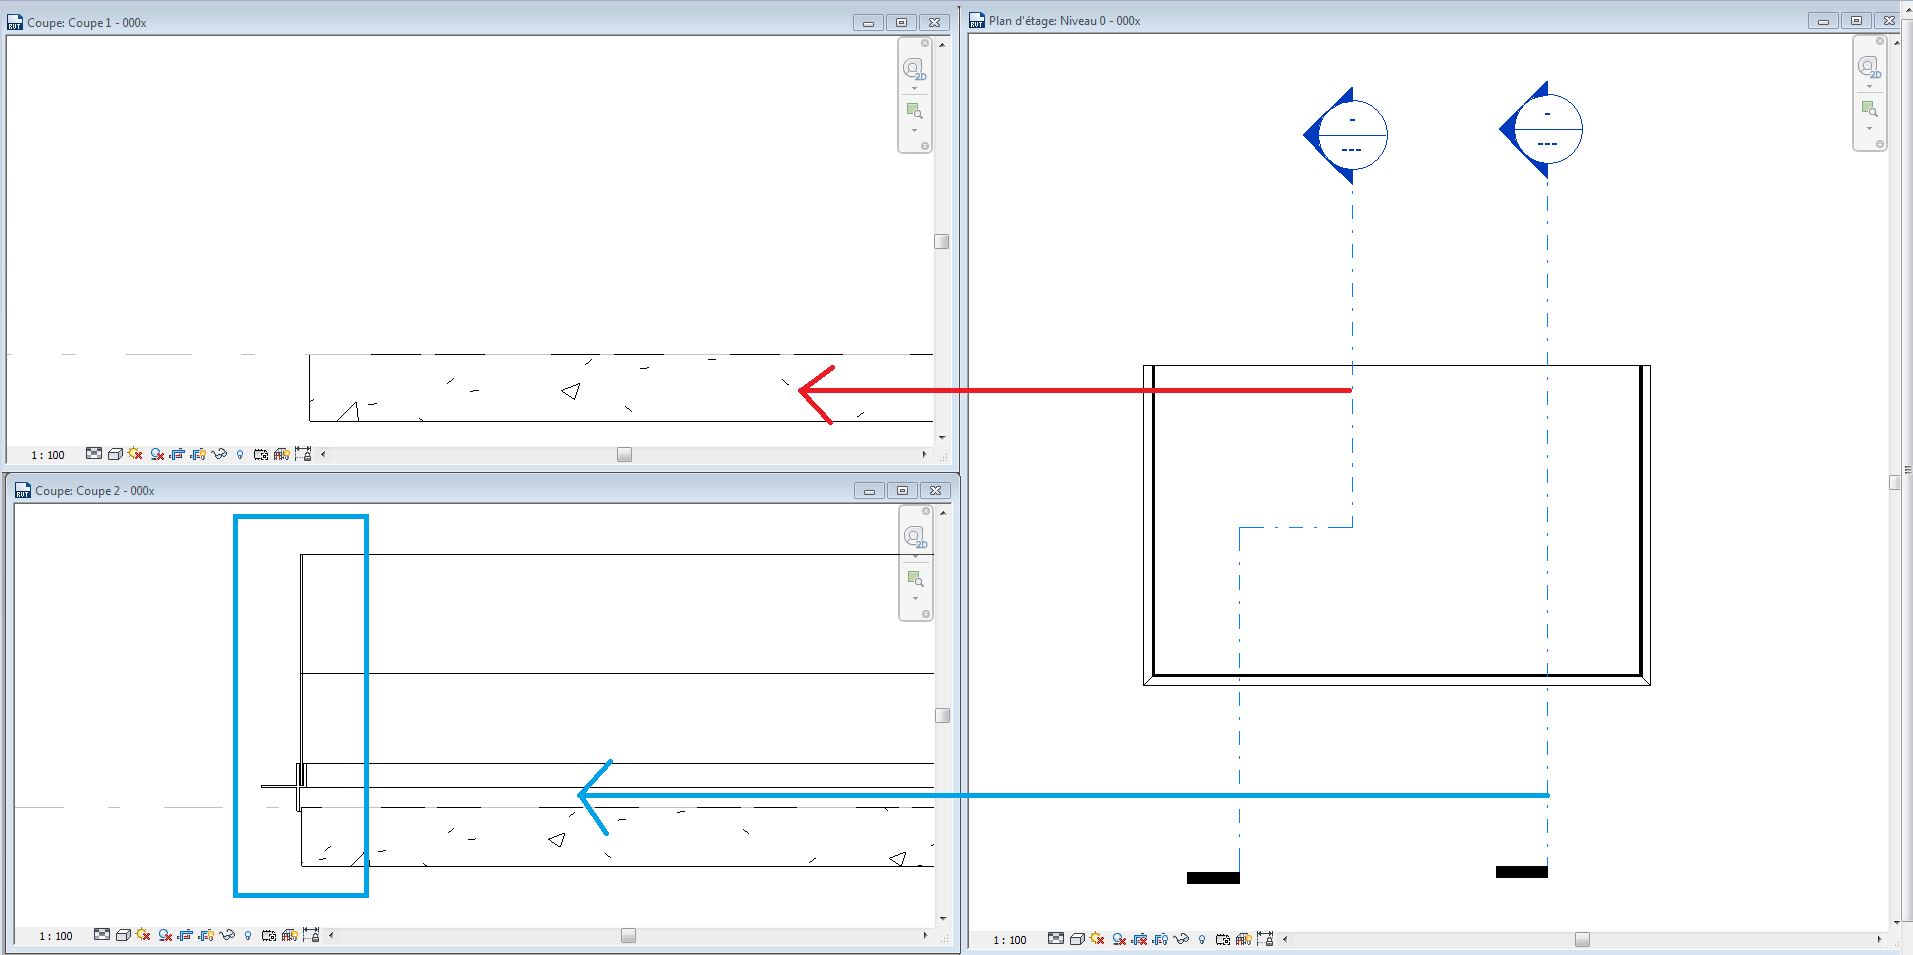The height and width of the screenshot is (955, 1913).
Task: Activate the Coupe 2 - 000x window title
Action: (x=94, y=490)
